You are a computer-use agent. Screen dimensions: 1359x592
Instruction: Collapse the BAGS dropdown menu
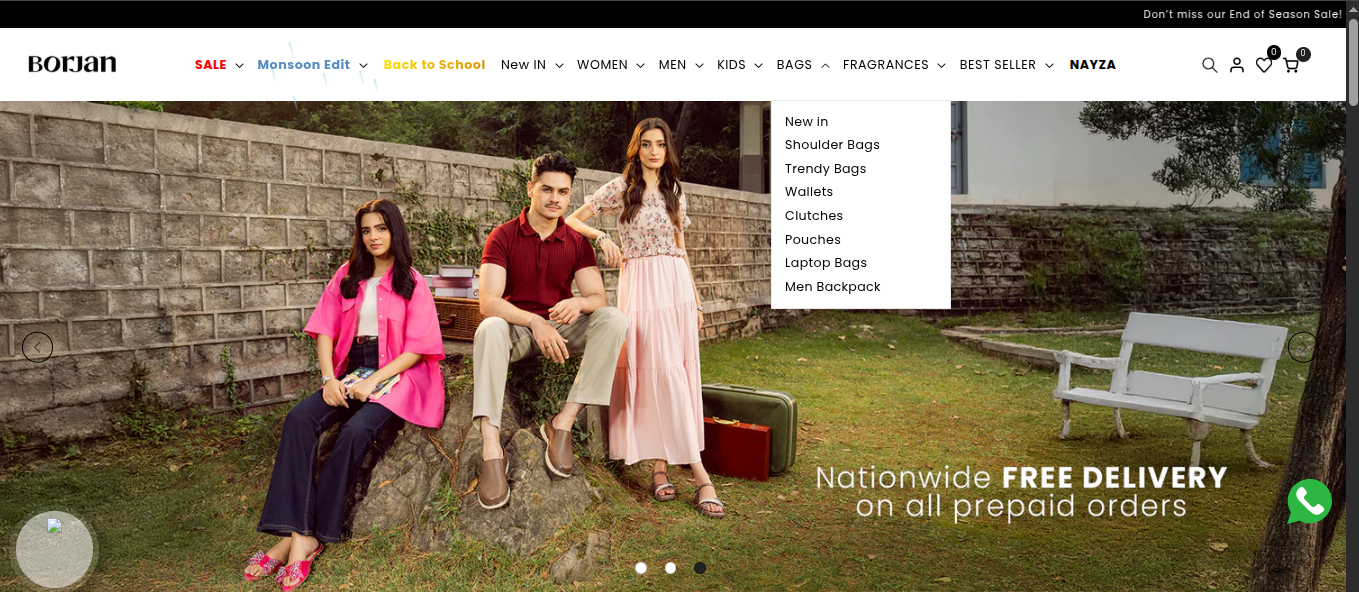[803, 65]
